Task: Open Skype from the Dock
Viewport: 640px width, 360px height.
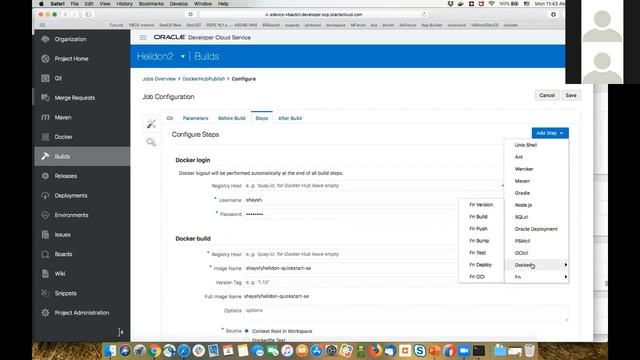Action: click(x=420, y=350)
